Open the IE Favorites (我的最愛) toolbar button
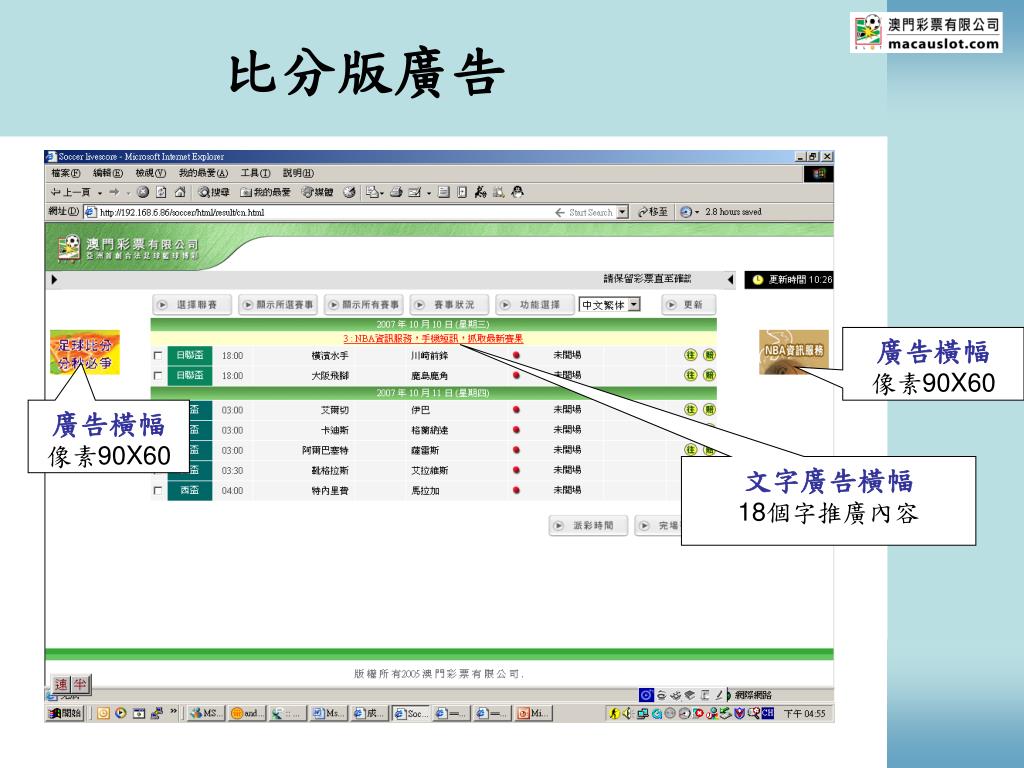This screenshot has height=768, width=1024. [265, 192]
